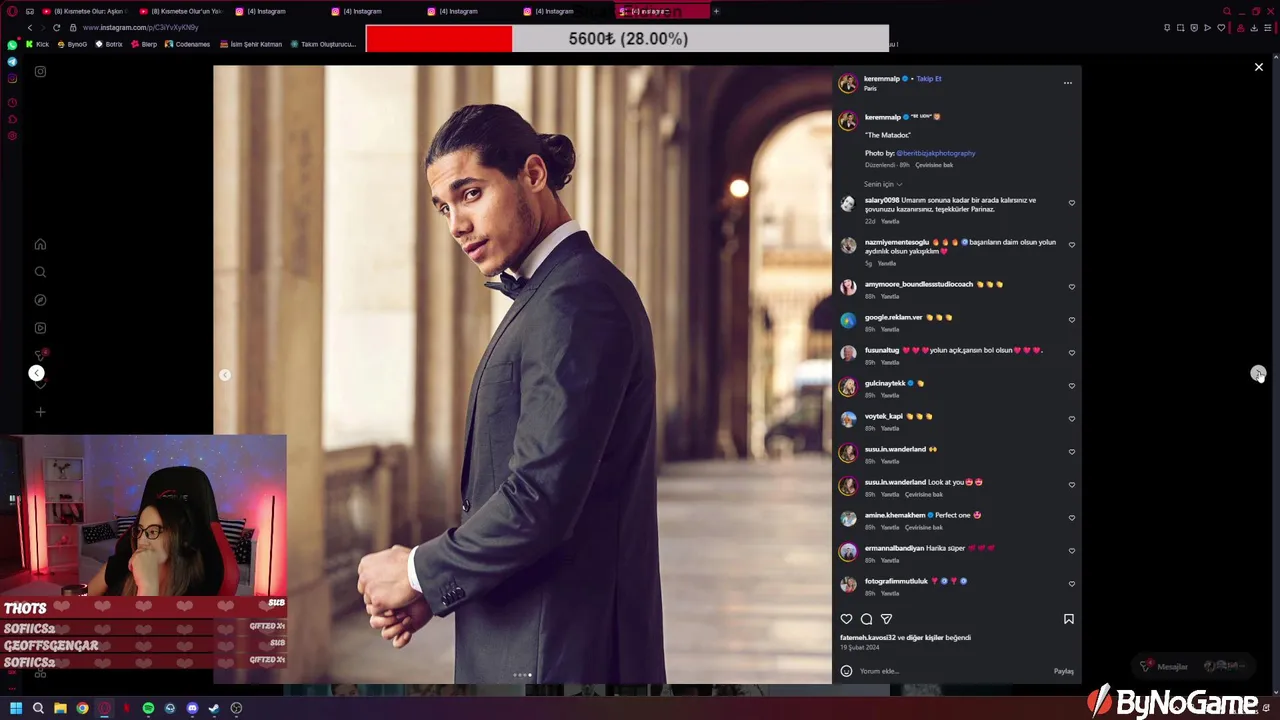Screen dimensions: 1280x720
Task: Focus the Yorum ekle comment field
Action: coord(950,671)
